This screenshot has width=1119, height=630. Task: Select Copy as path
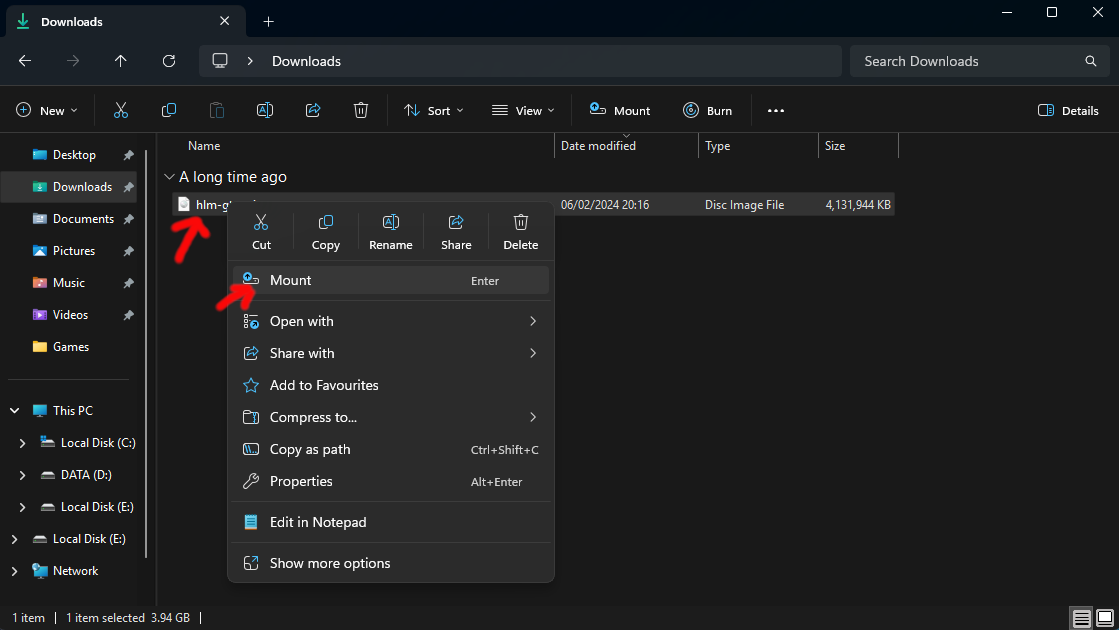pos(391,449)
